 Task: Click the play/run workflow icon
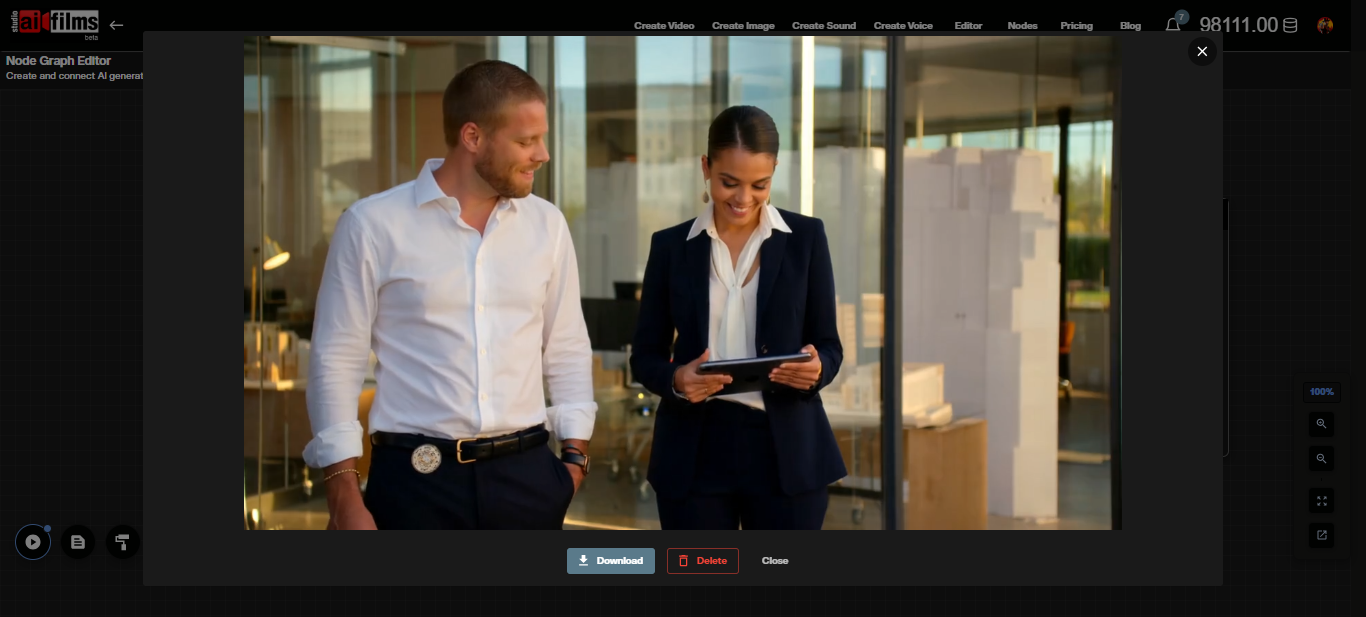pos(33,542)
